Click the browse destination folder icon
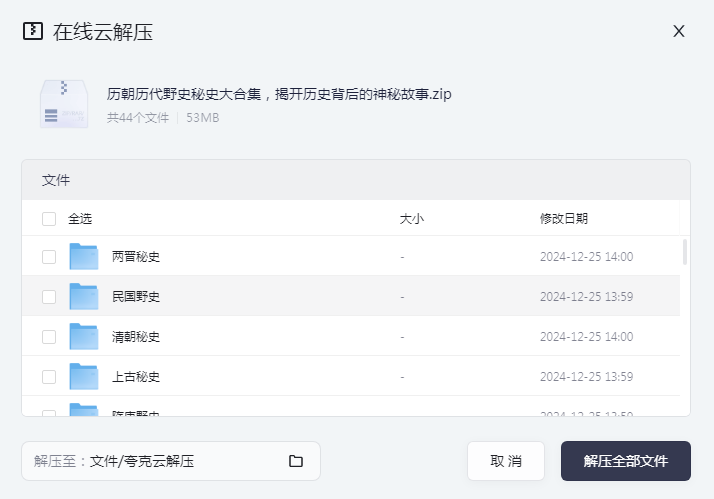Image resolution: width=714 pixels, height=499 pixels. click(296, 461)
